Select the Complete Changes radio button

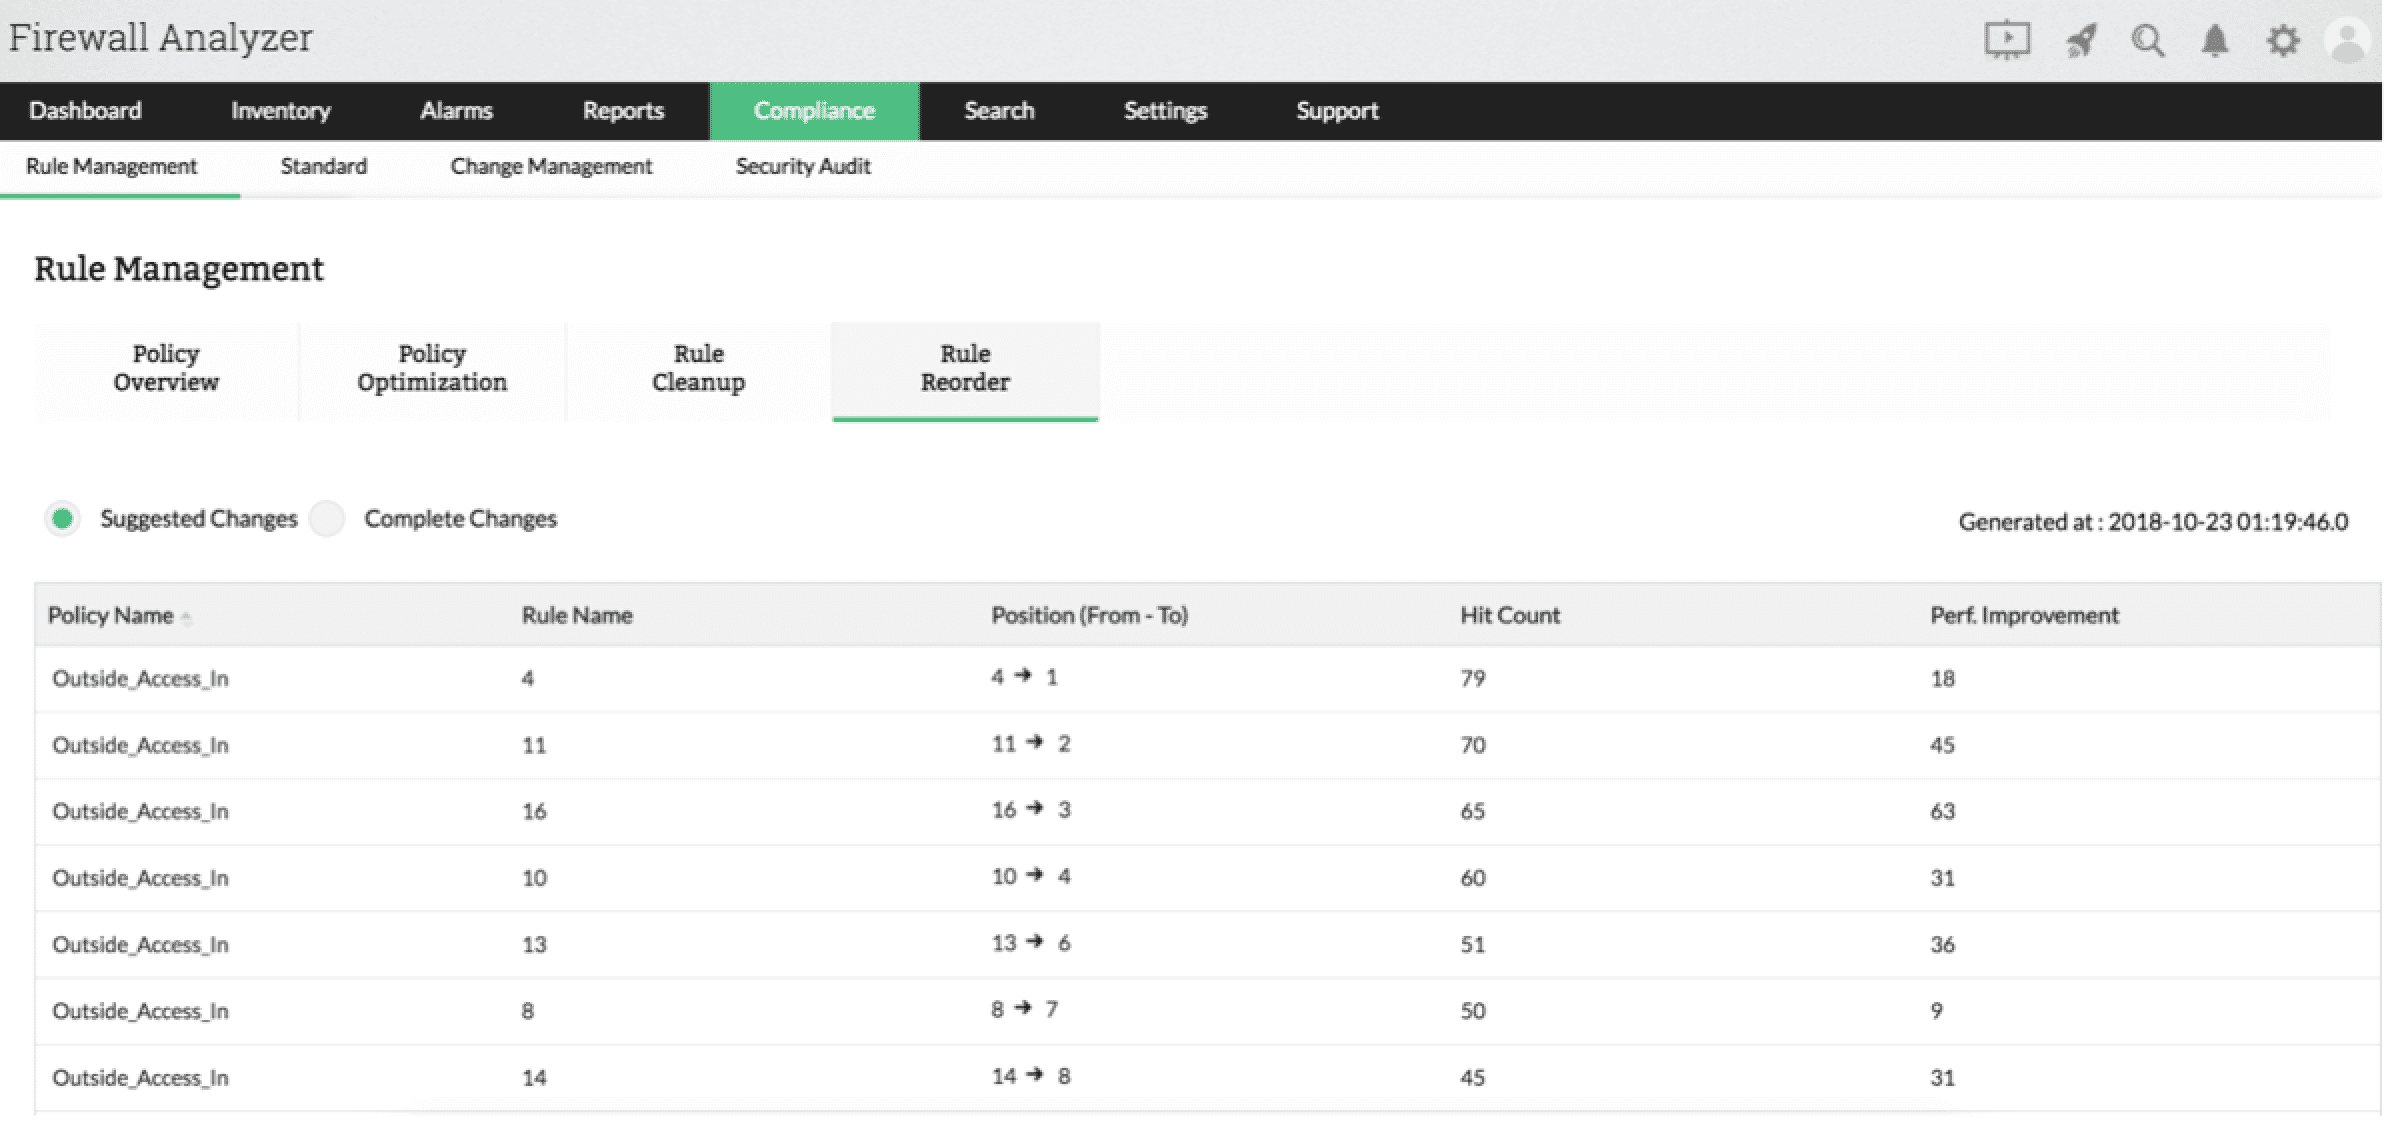point(327,519)
